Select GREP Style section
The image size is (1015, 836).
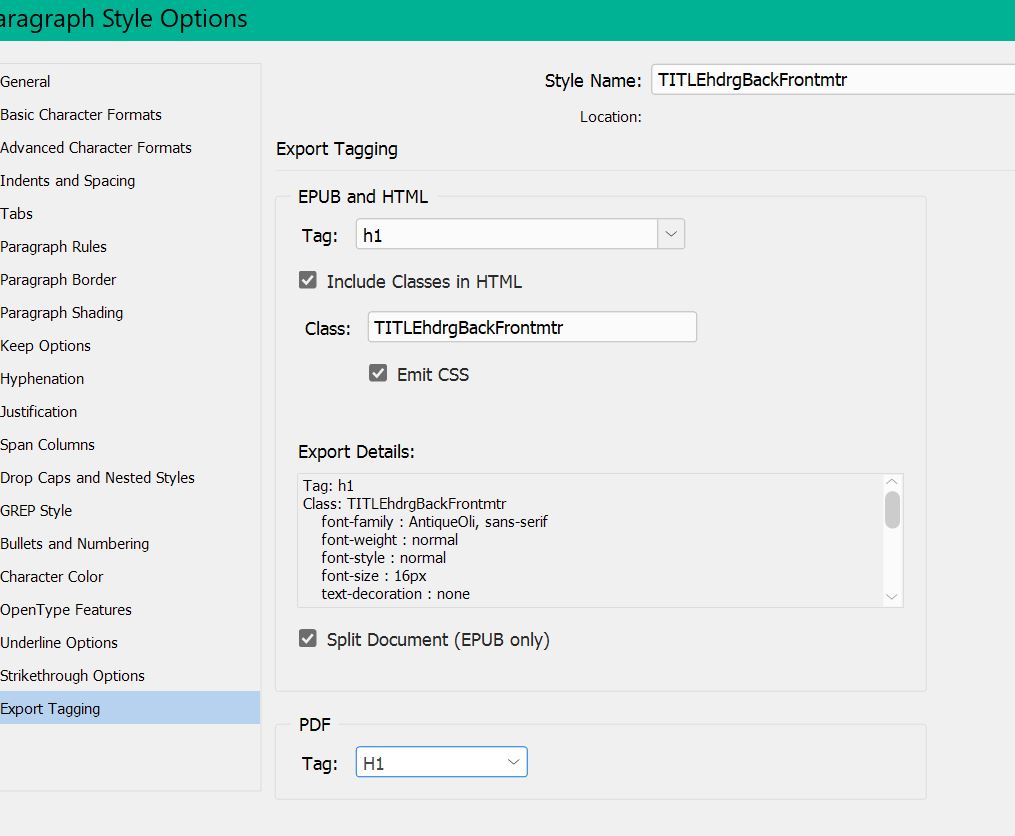(129, 511)
